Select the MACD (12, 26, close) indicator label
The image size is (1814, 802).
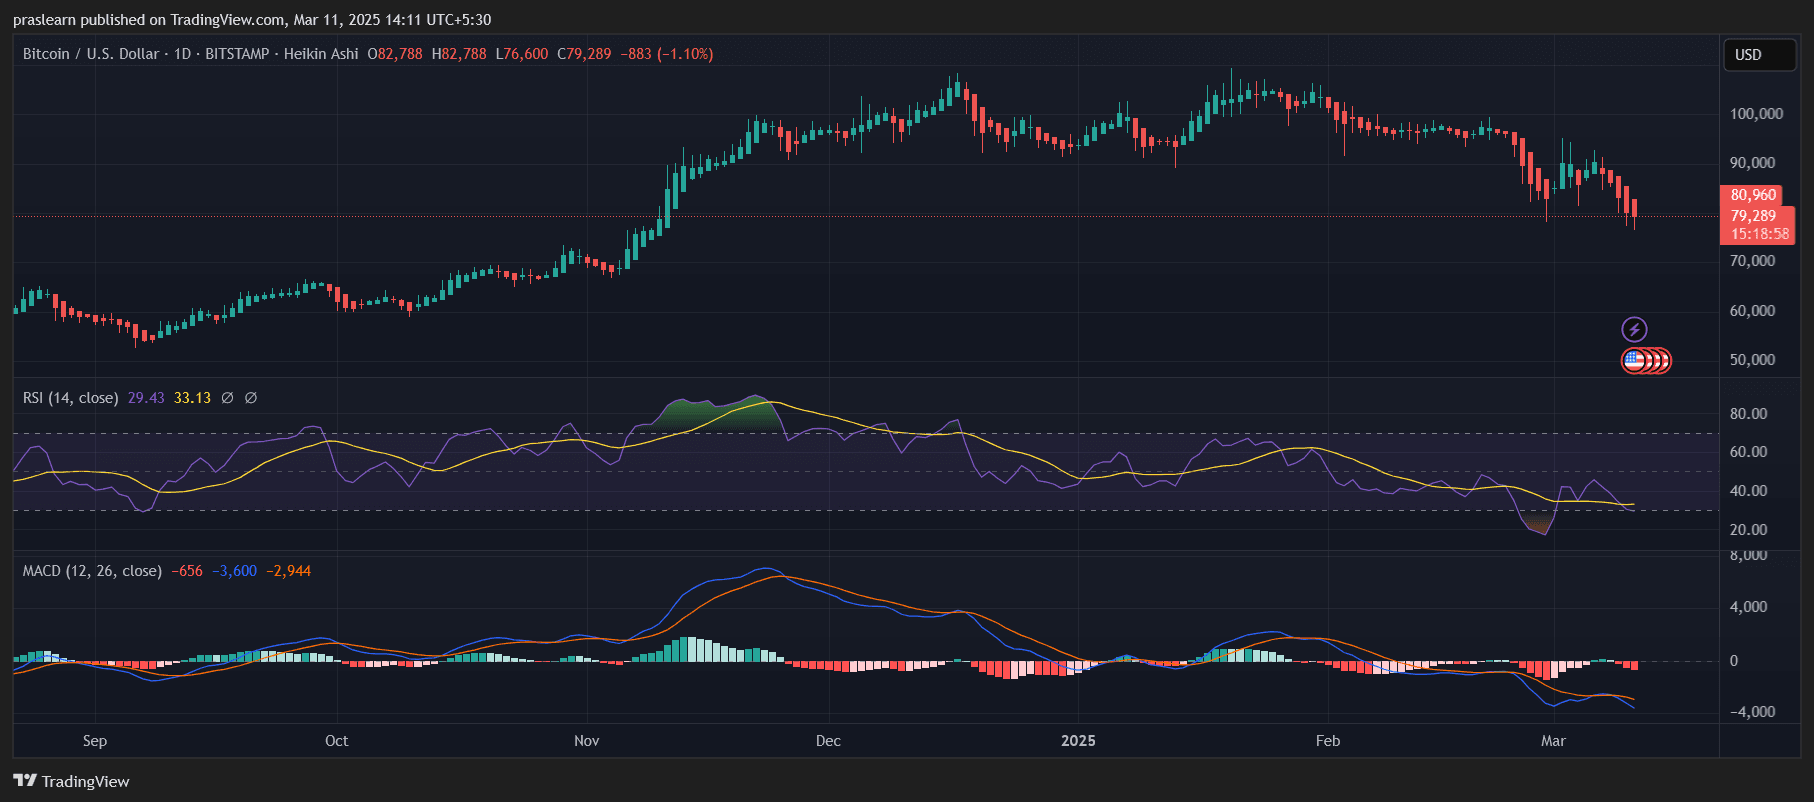[x=92, y=571]
